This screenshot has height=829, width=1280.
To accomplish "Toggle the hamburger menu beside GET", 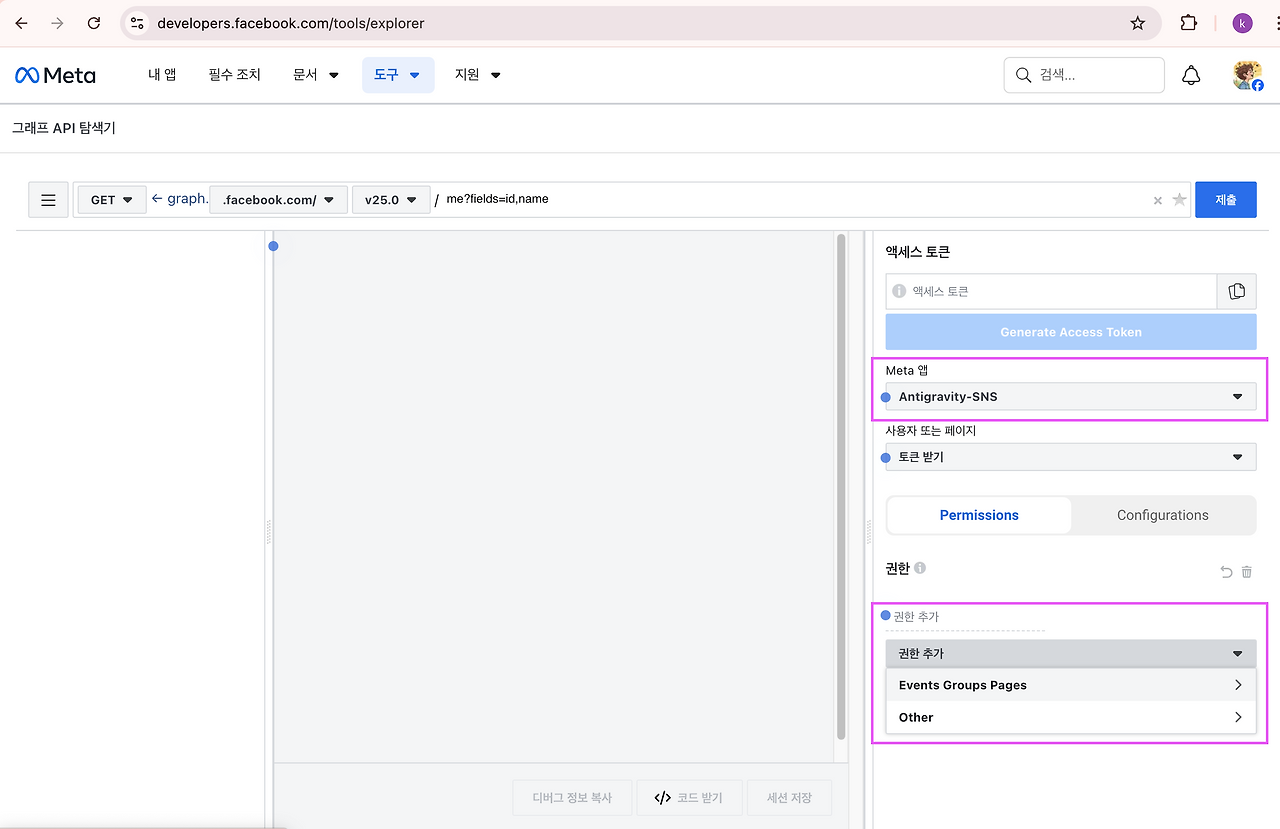I will (x=48, y=200).
